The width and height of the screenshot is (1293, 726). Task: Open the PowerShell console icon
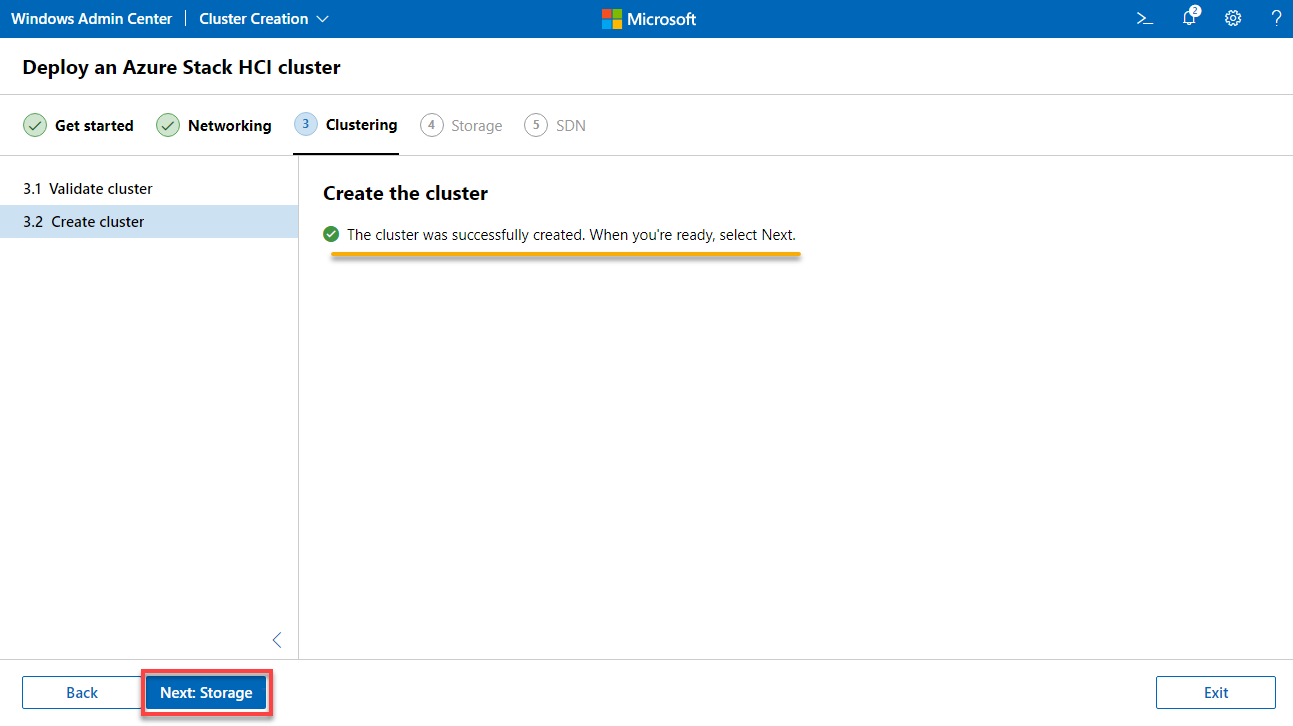click(x=1145, y=18)
